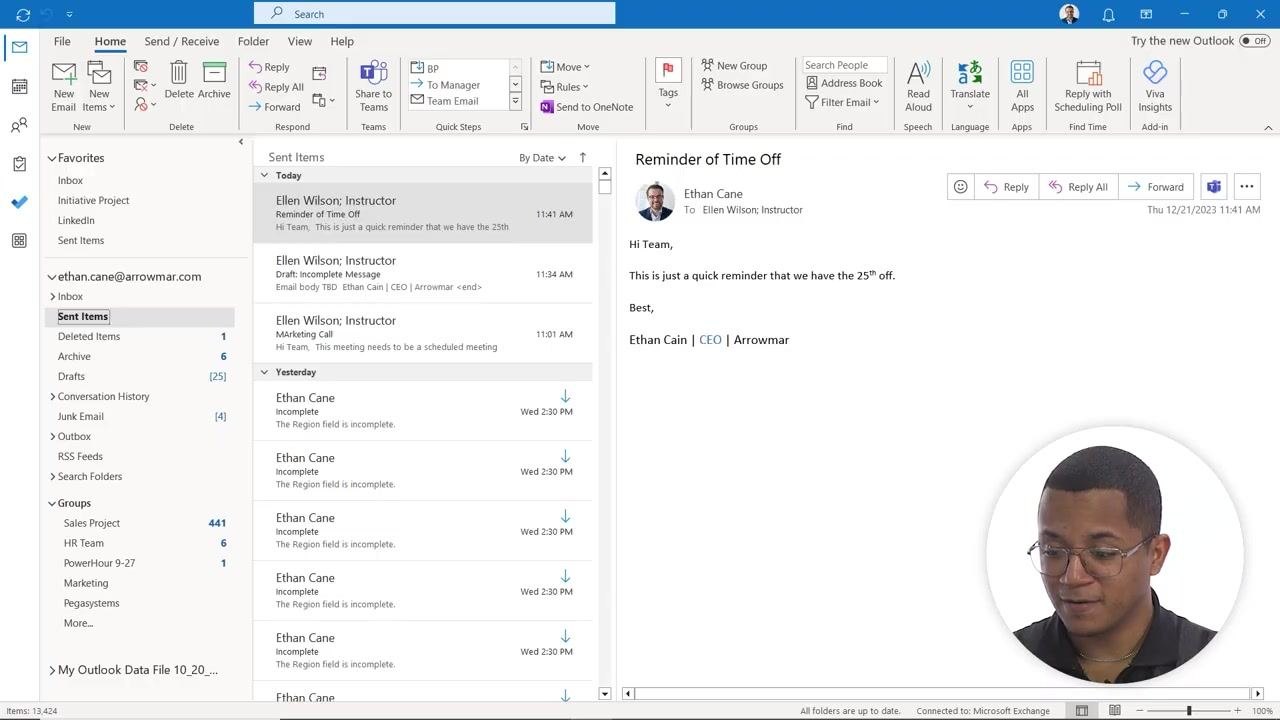Click Reply in the reading pane

click(x=1006, y=187)
